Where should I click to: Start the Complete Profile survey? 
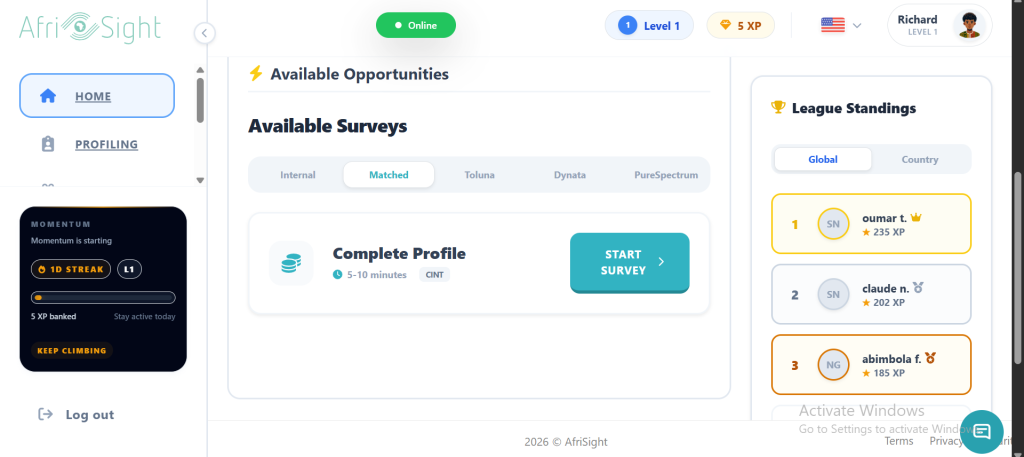pyautogui.click(x=629, y=262)
